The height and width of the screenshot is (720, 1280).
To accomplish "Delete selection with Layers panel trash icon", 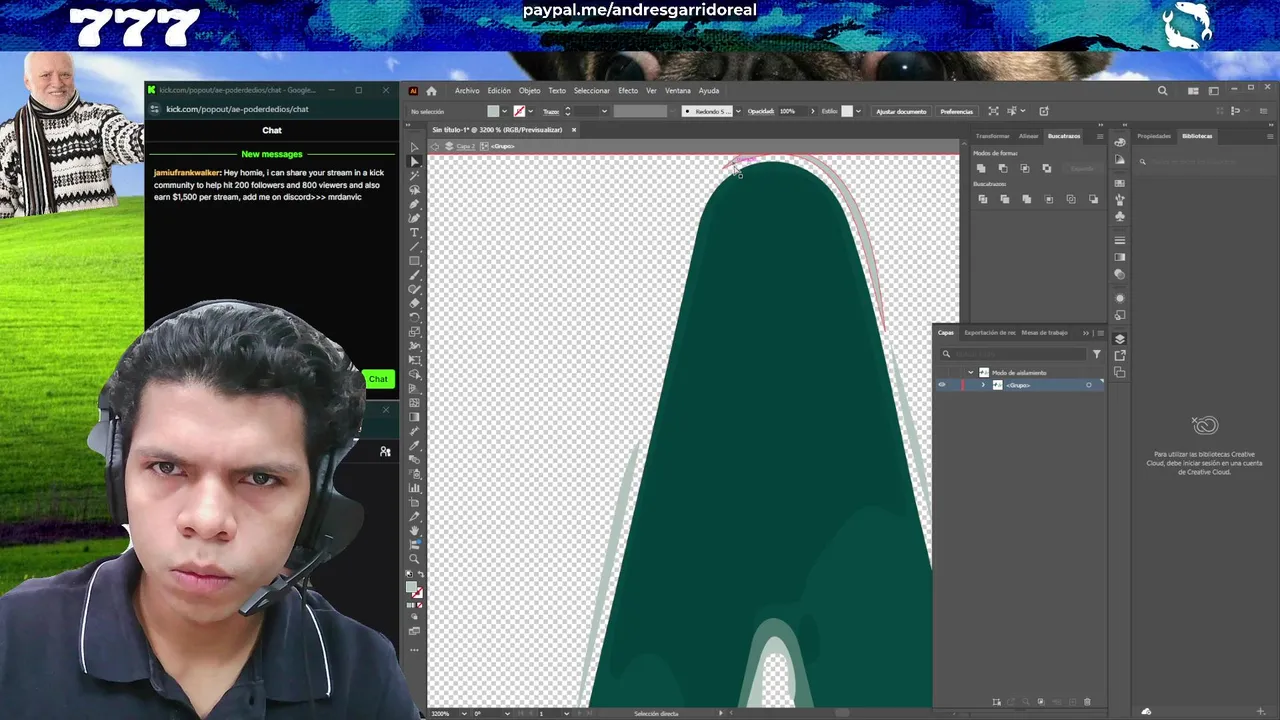I will (1087, 702).
